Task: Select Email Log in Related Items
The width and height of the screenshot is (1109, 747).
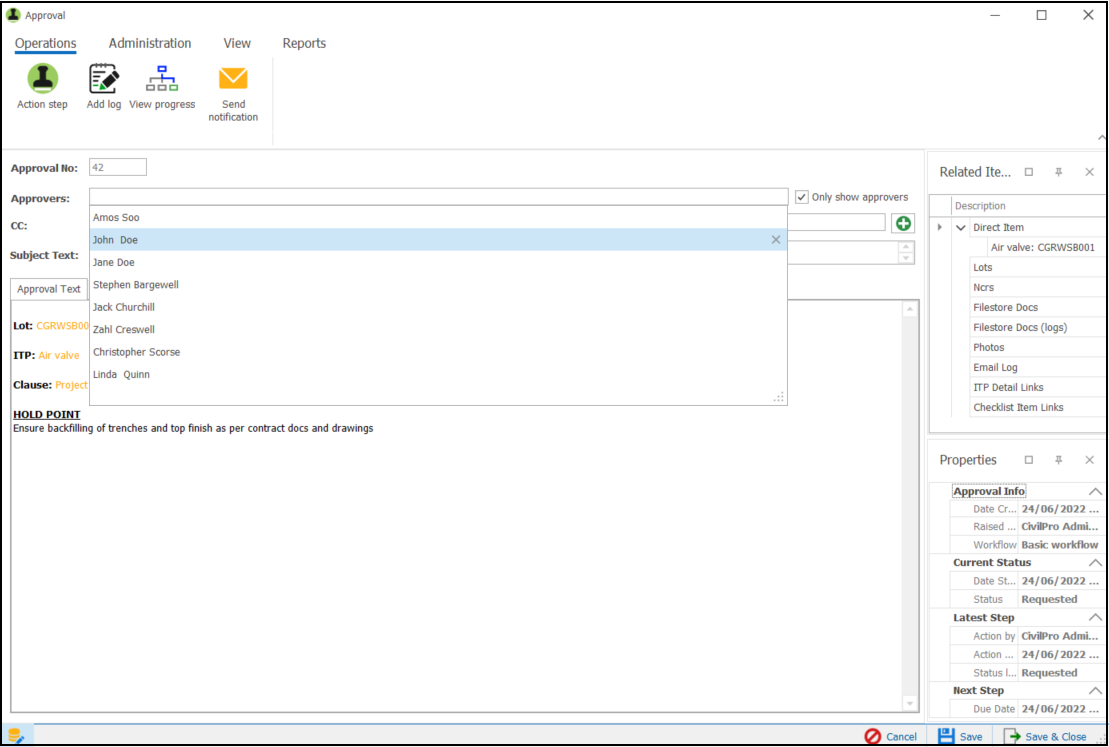Action: (x=995, y=367)
